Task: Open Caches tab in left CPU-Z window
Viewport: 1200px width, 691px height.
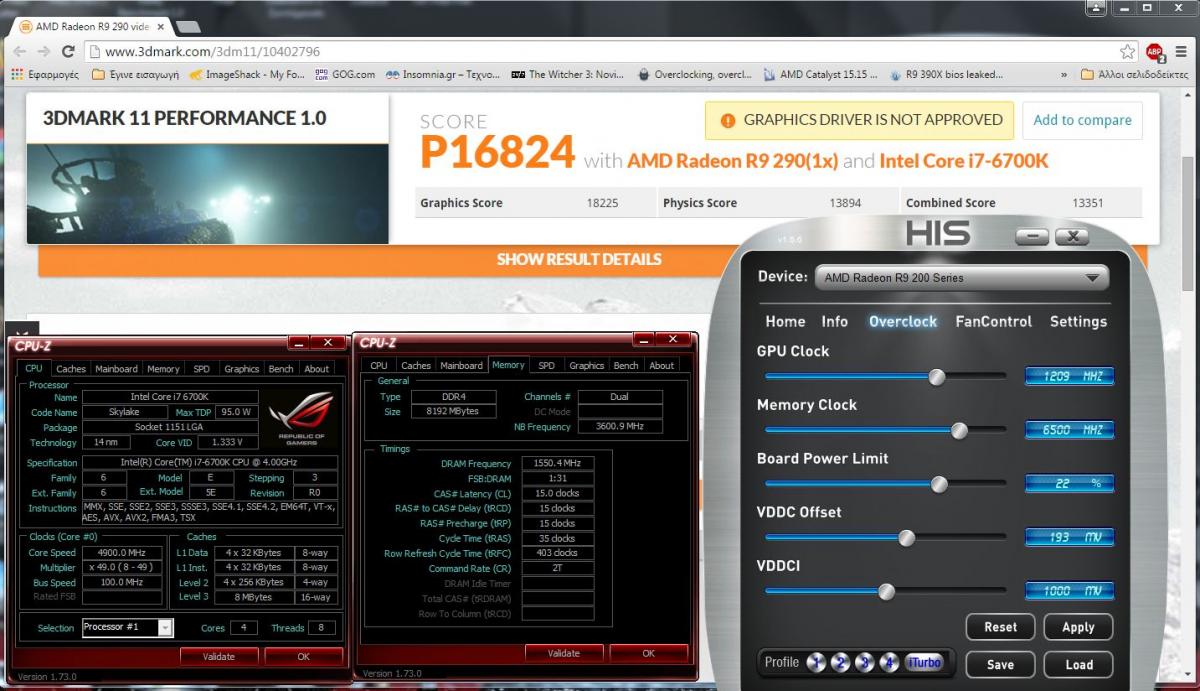Action: (71, 369)
